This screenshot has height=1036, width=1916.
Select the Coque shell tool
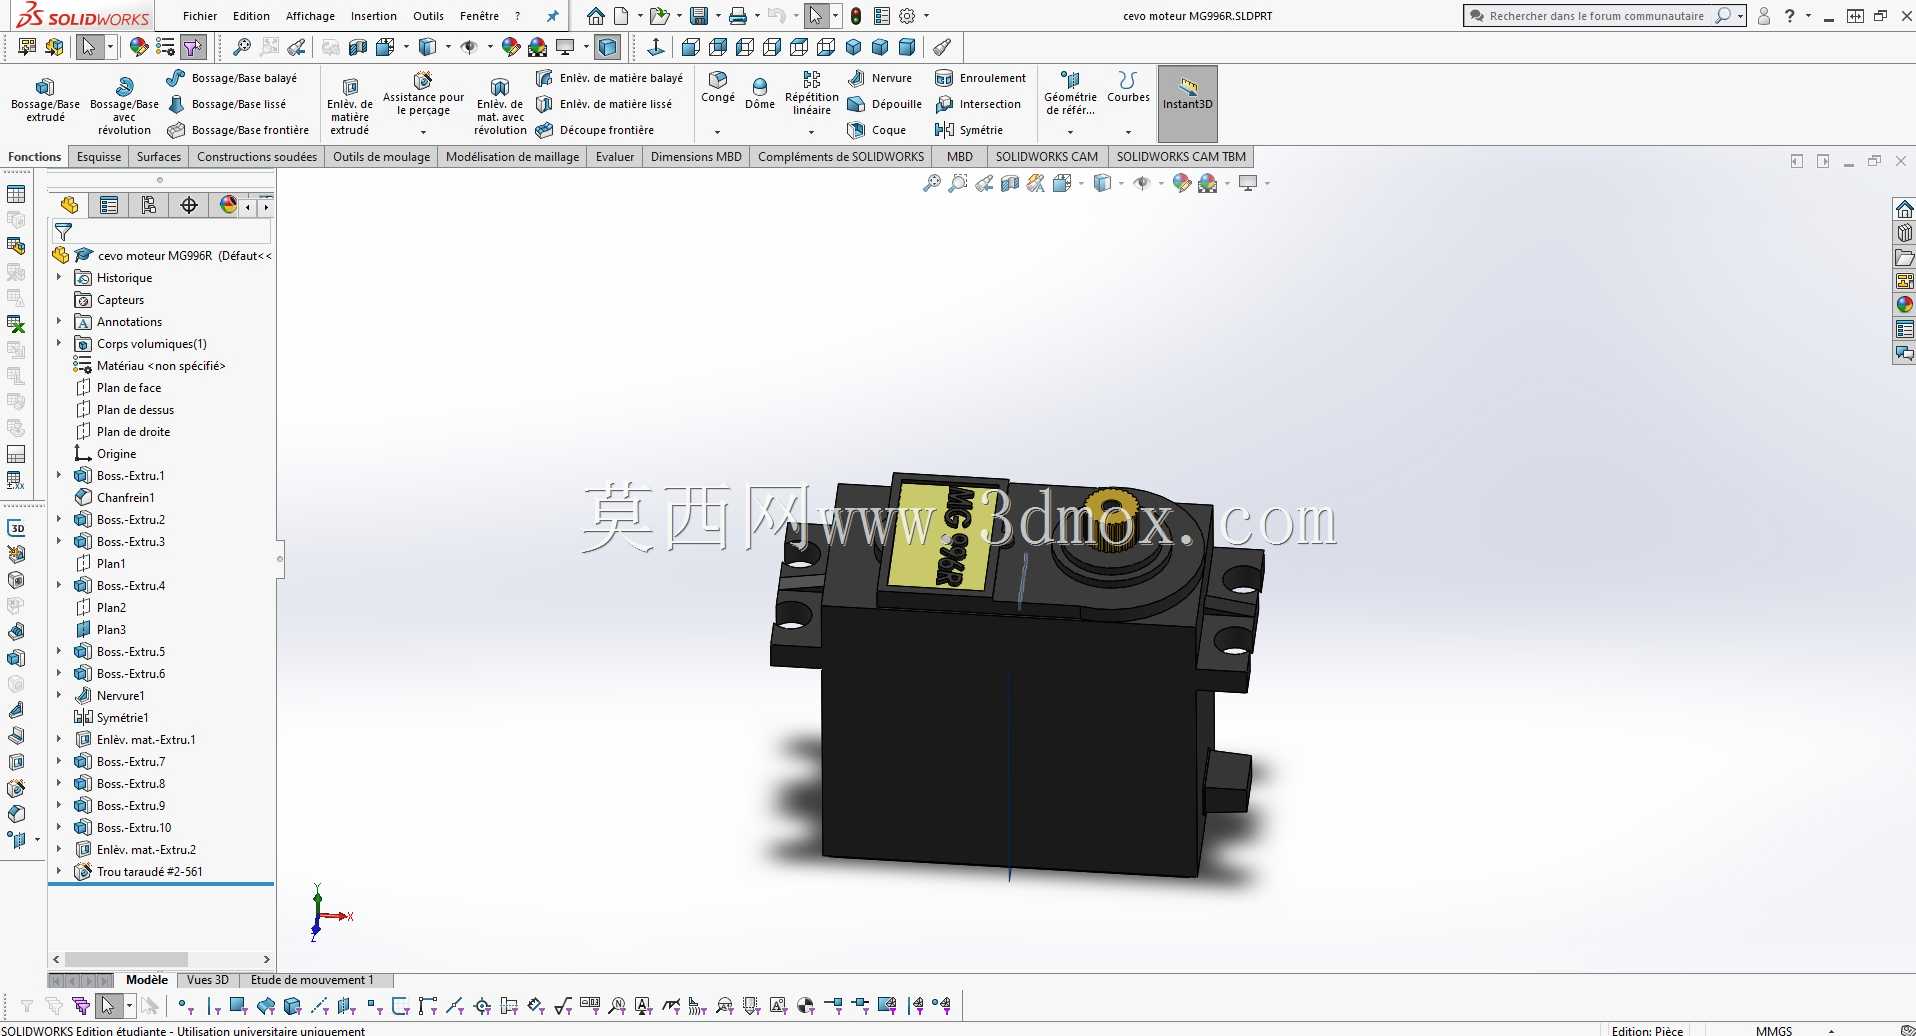point(876,130)
